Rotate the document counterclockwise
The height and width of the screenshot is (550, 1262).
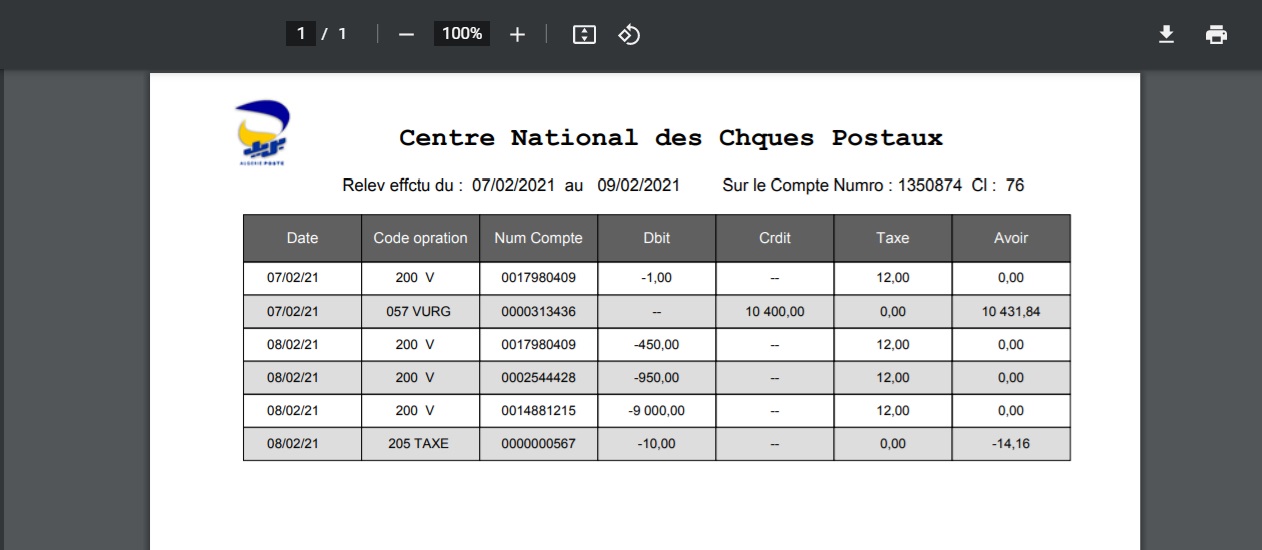(629, 34)
